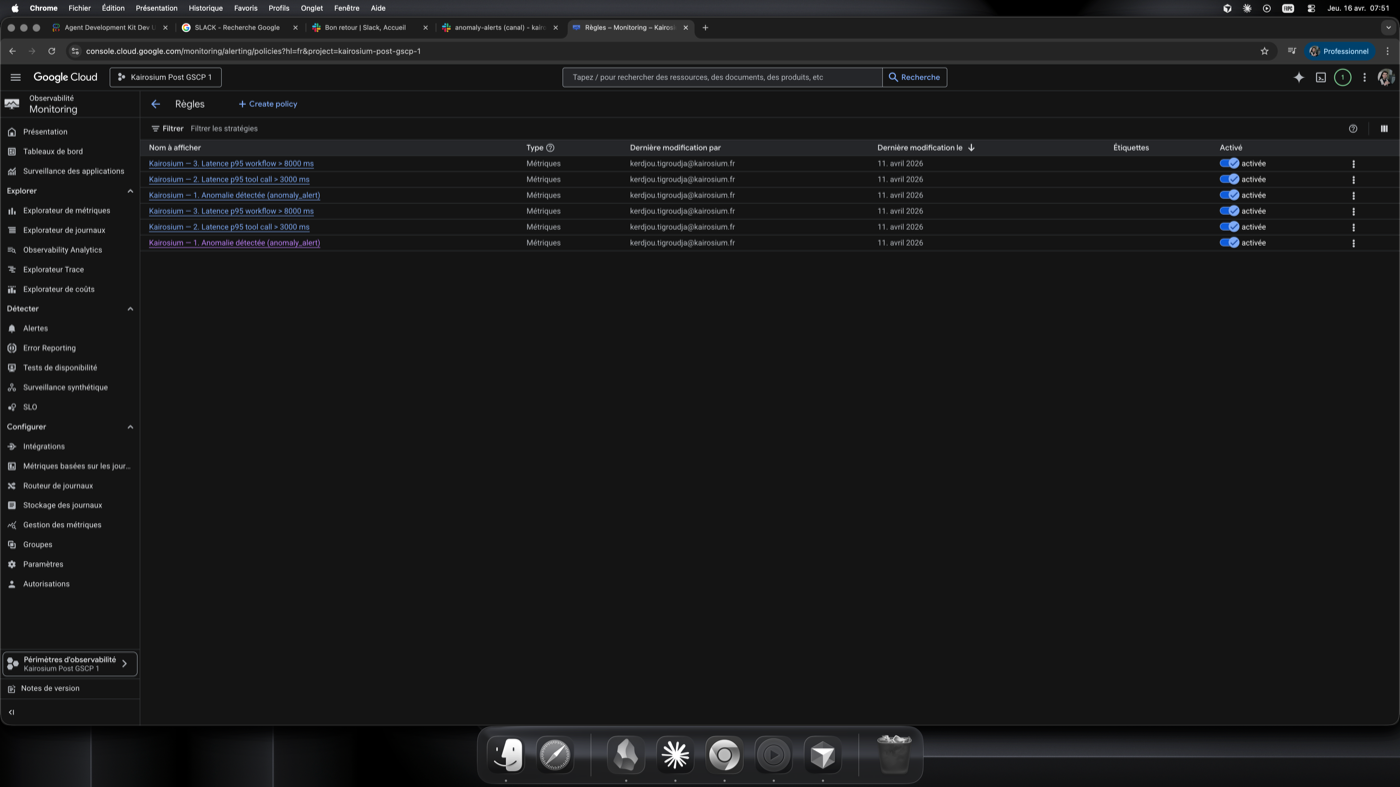
Task: Bookmark this page with the star icon
Action: [1264, 51]
